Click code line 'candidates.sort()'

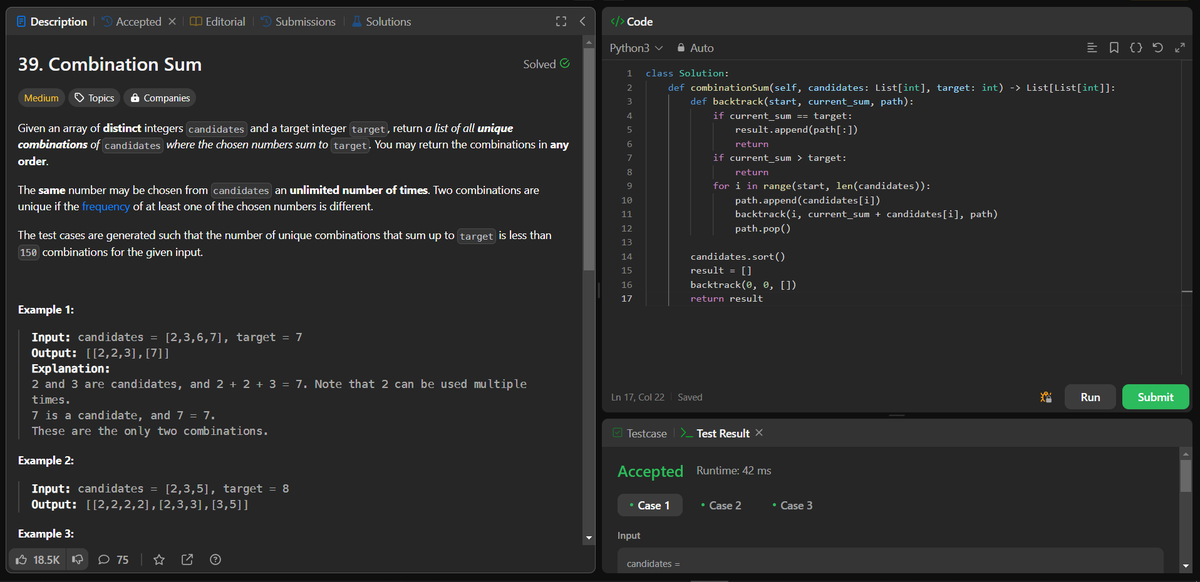738,257
